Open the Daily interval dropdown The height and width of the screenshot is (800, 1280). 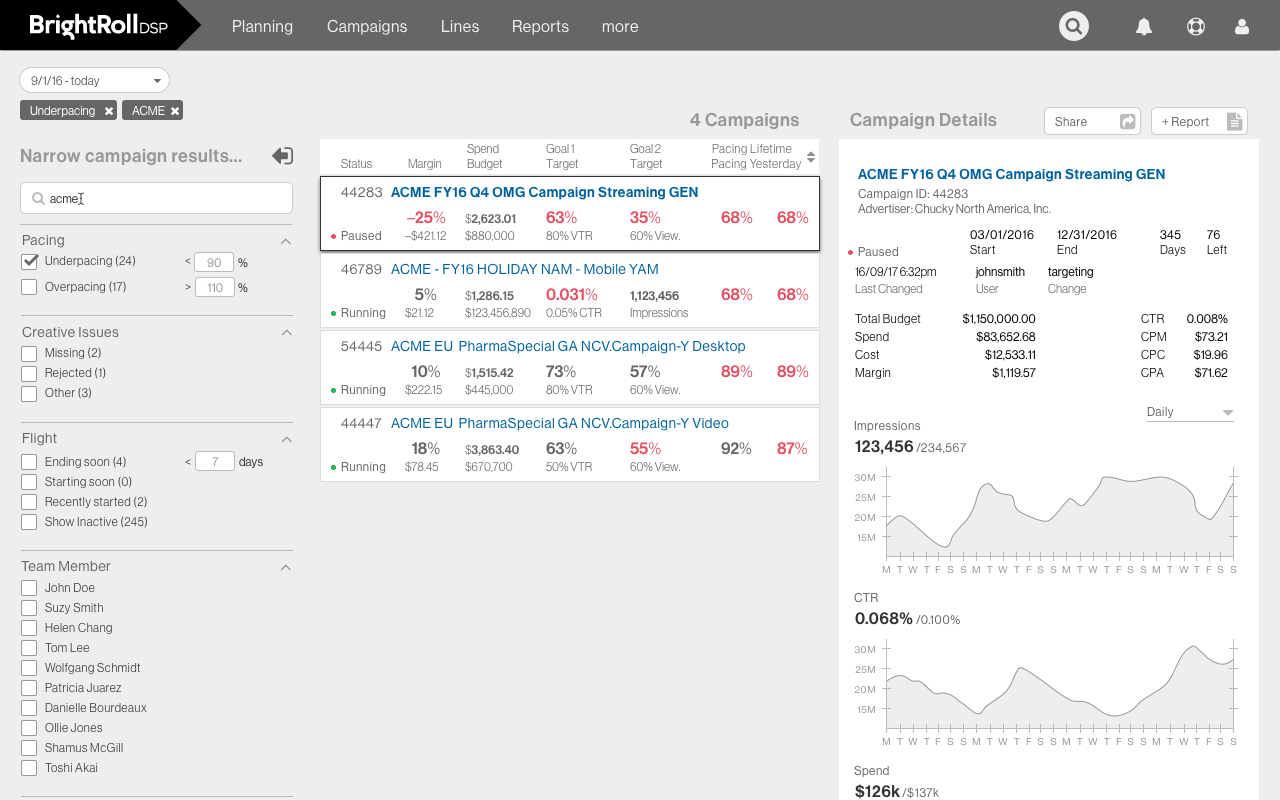[1189, 411]
